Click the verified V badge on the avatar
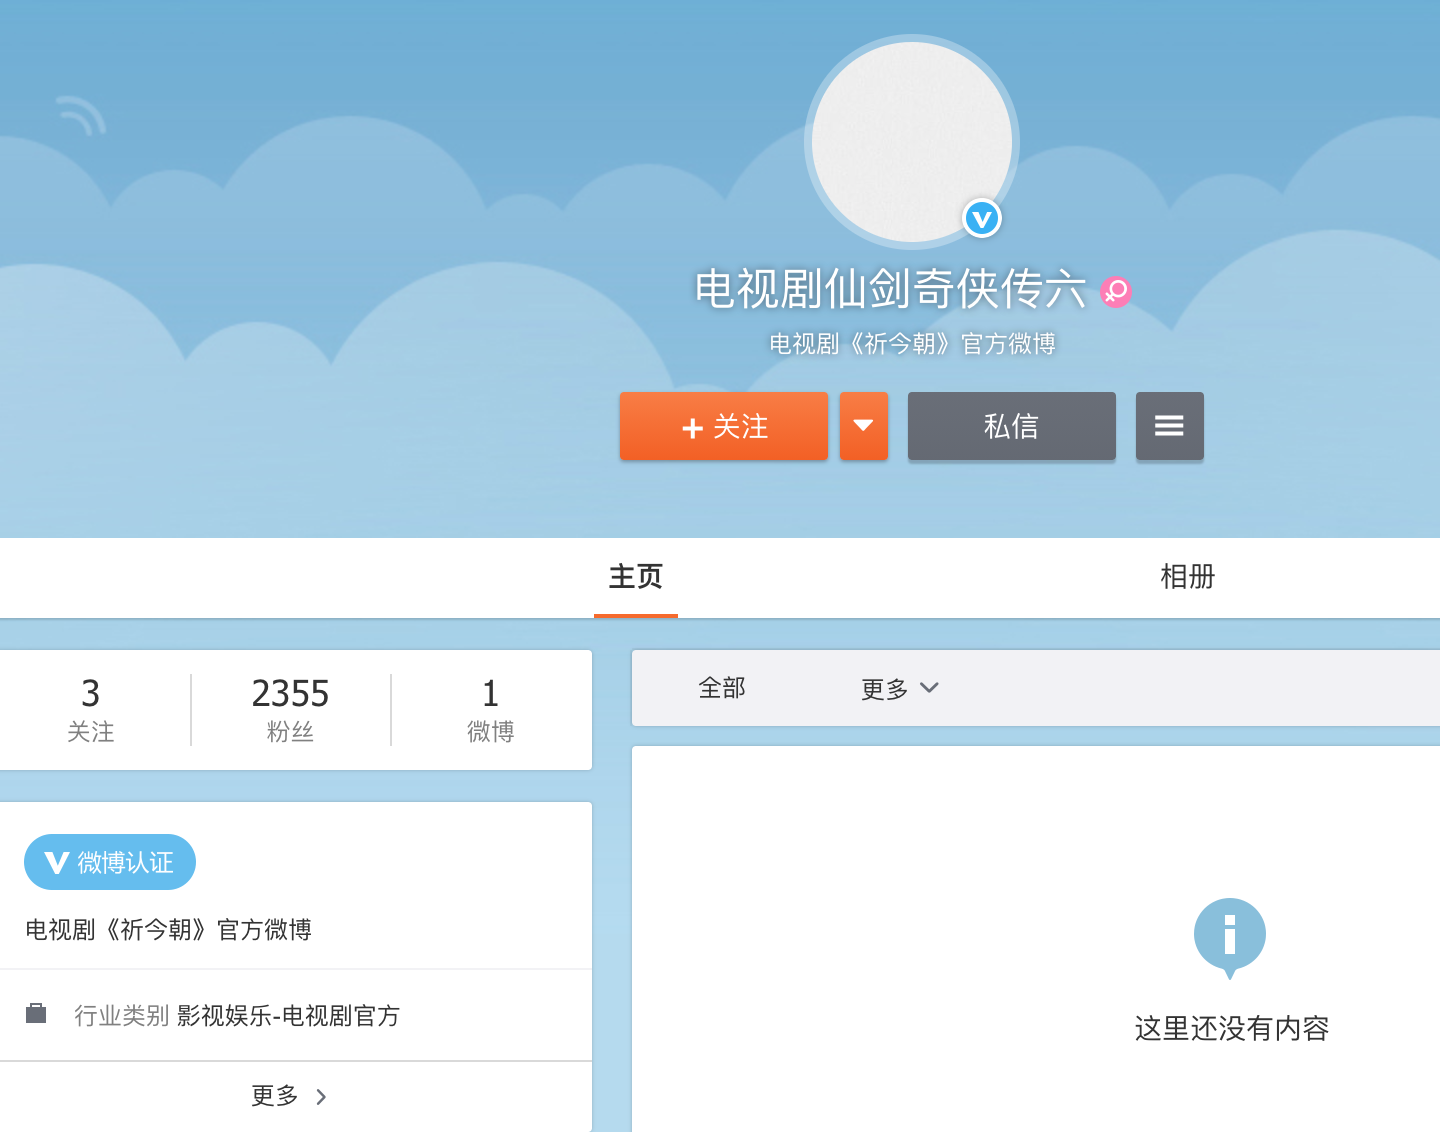 [981, 218]
